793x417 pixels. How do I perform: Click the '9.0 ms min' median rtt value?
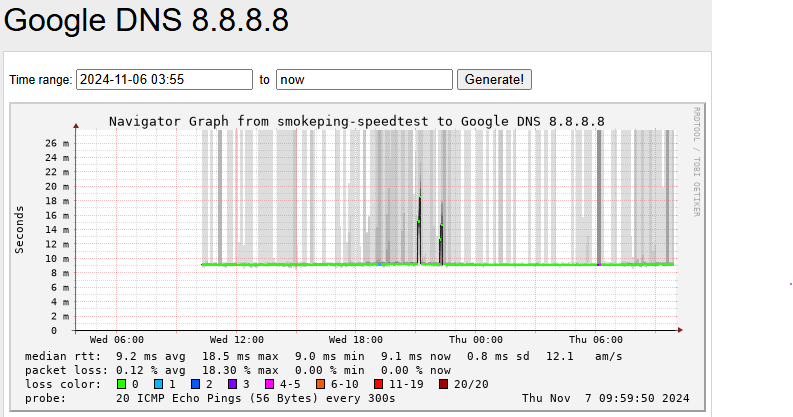[330, 356]
